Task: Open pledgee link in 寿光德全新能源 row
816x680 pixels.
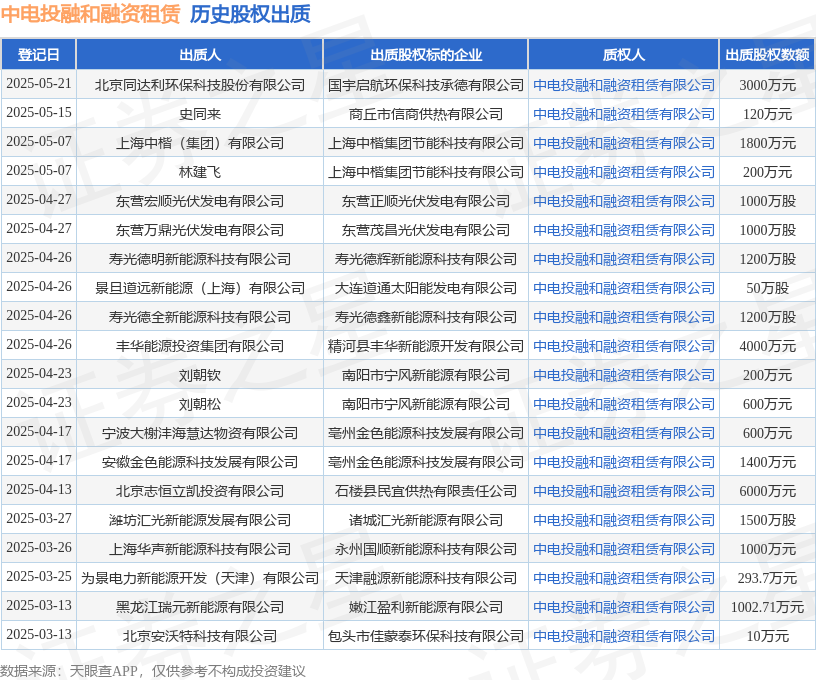Action: point(623,317)
